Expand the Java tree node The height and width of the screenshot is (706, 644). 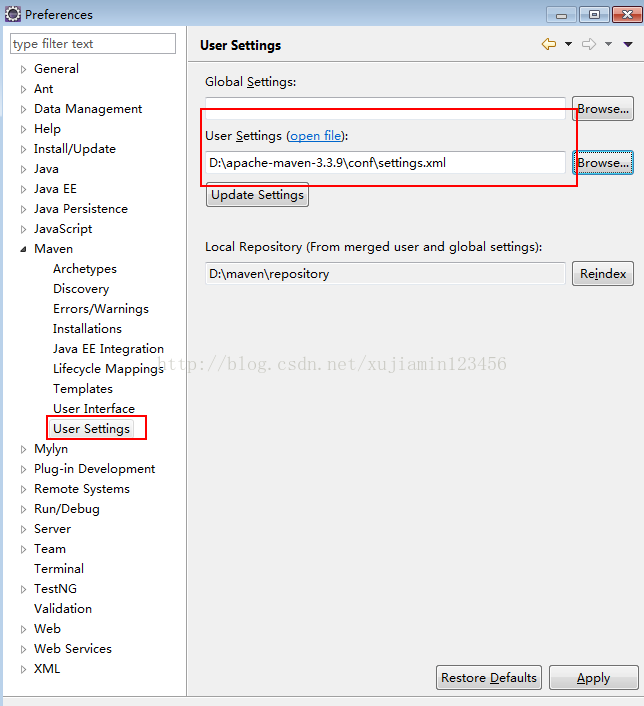tap(23, 169)
